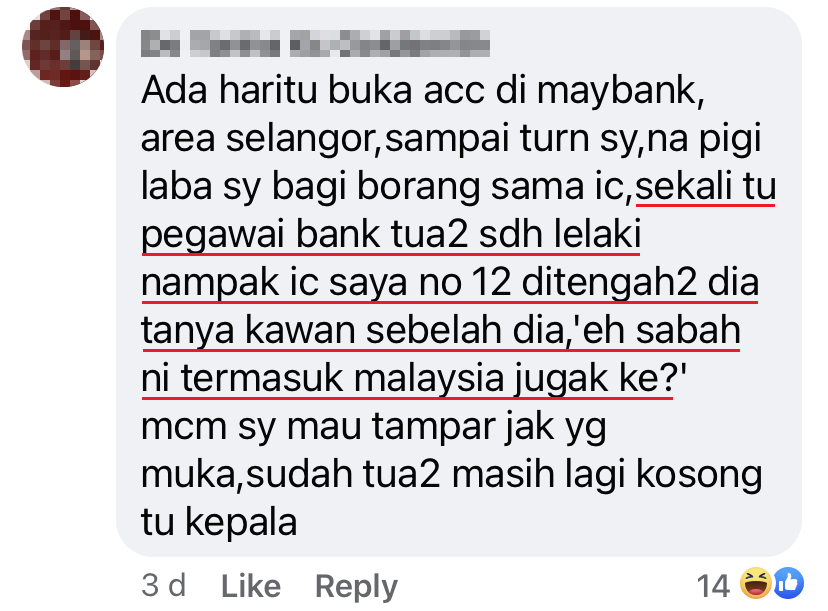View the 14 reactions count
Screen dimensions: 828x611
click(x=713, y=586)
